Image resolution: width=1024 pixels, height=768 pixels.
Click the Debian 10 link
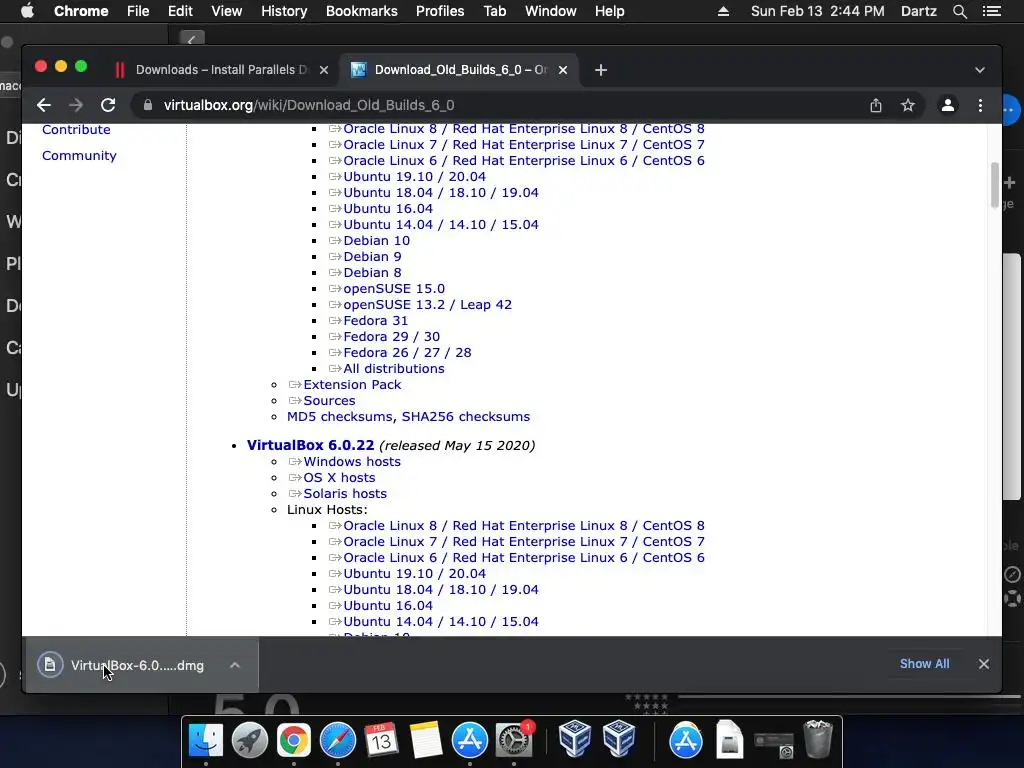377,241
